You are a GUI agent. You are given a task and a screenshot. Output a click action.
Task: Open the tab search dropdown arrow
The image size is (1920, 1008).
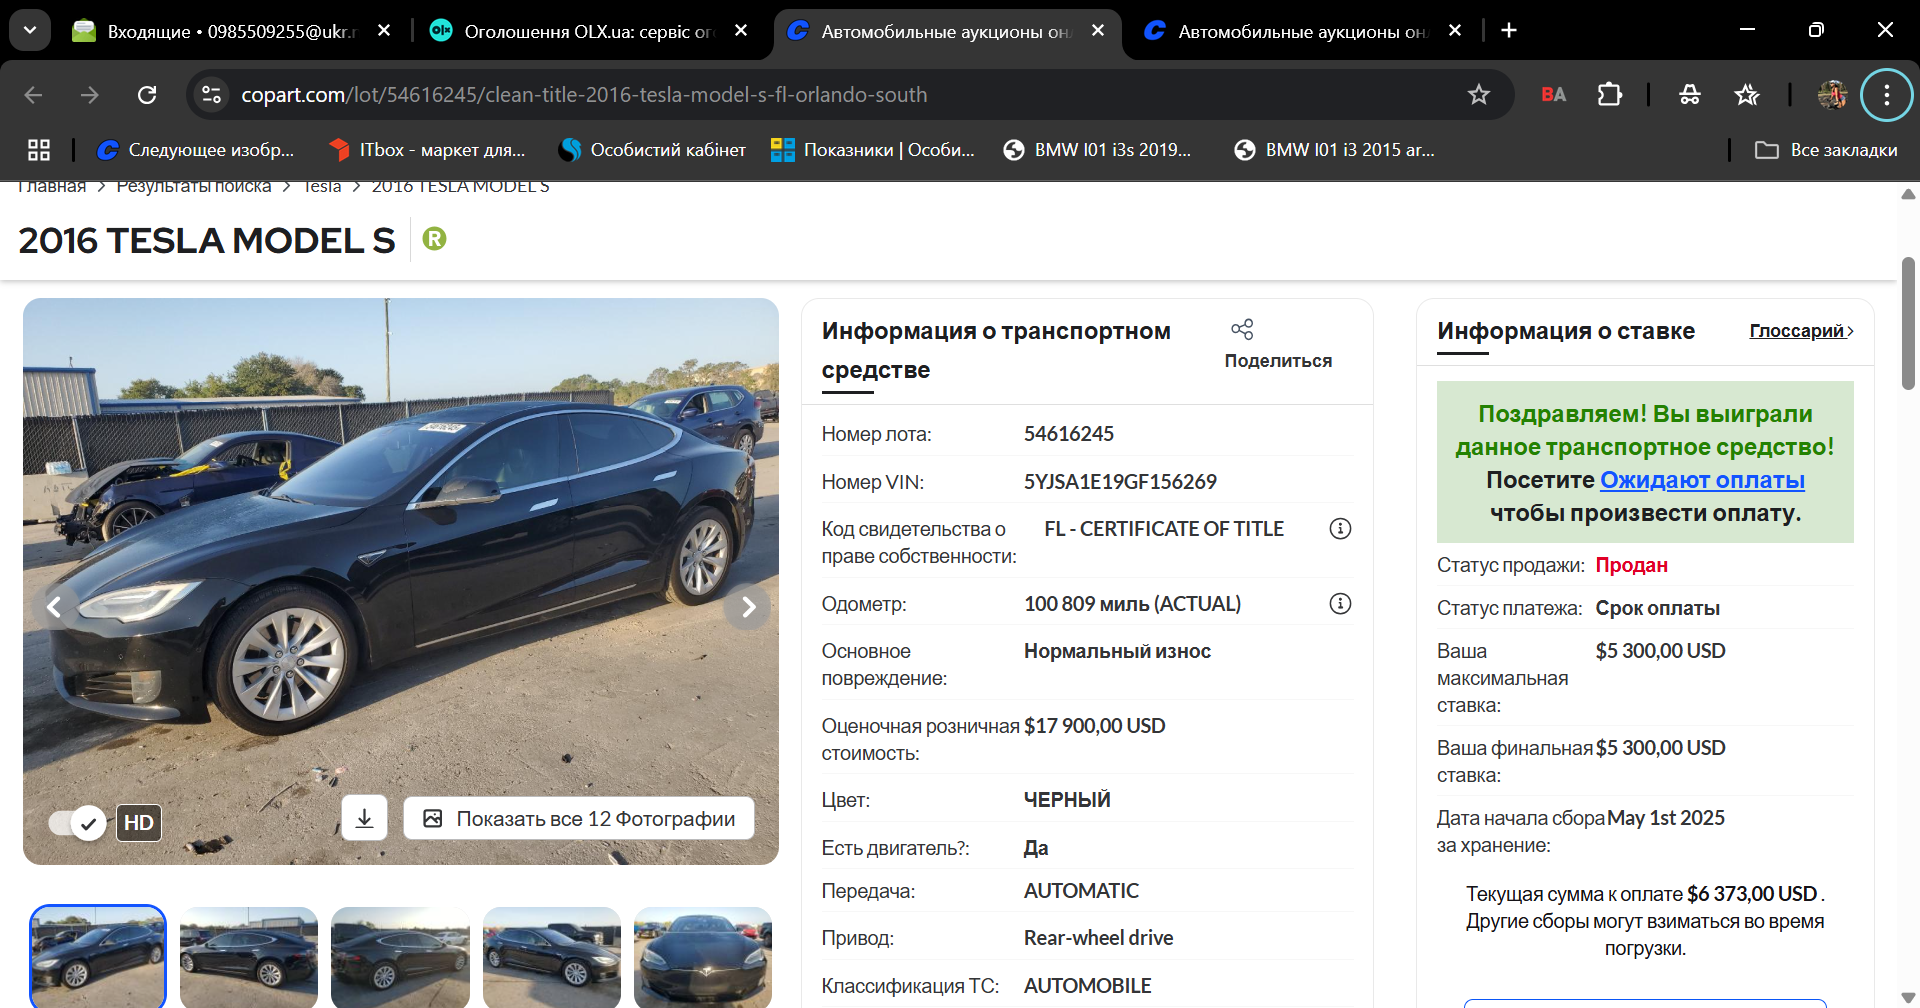click(30, 30)
